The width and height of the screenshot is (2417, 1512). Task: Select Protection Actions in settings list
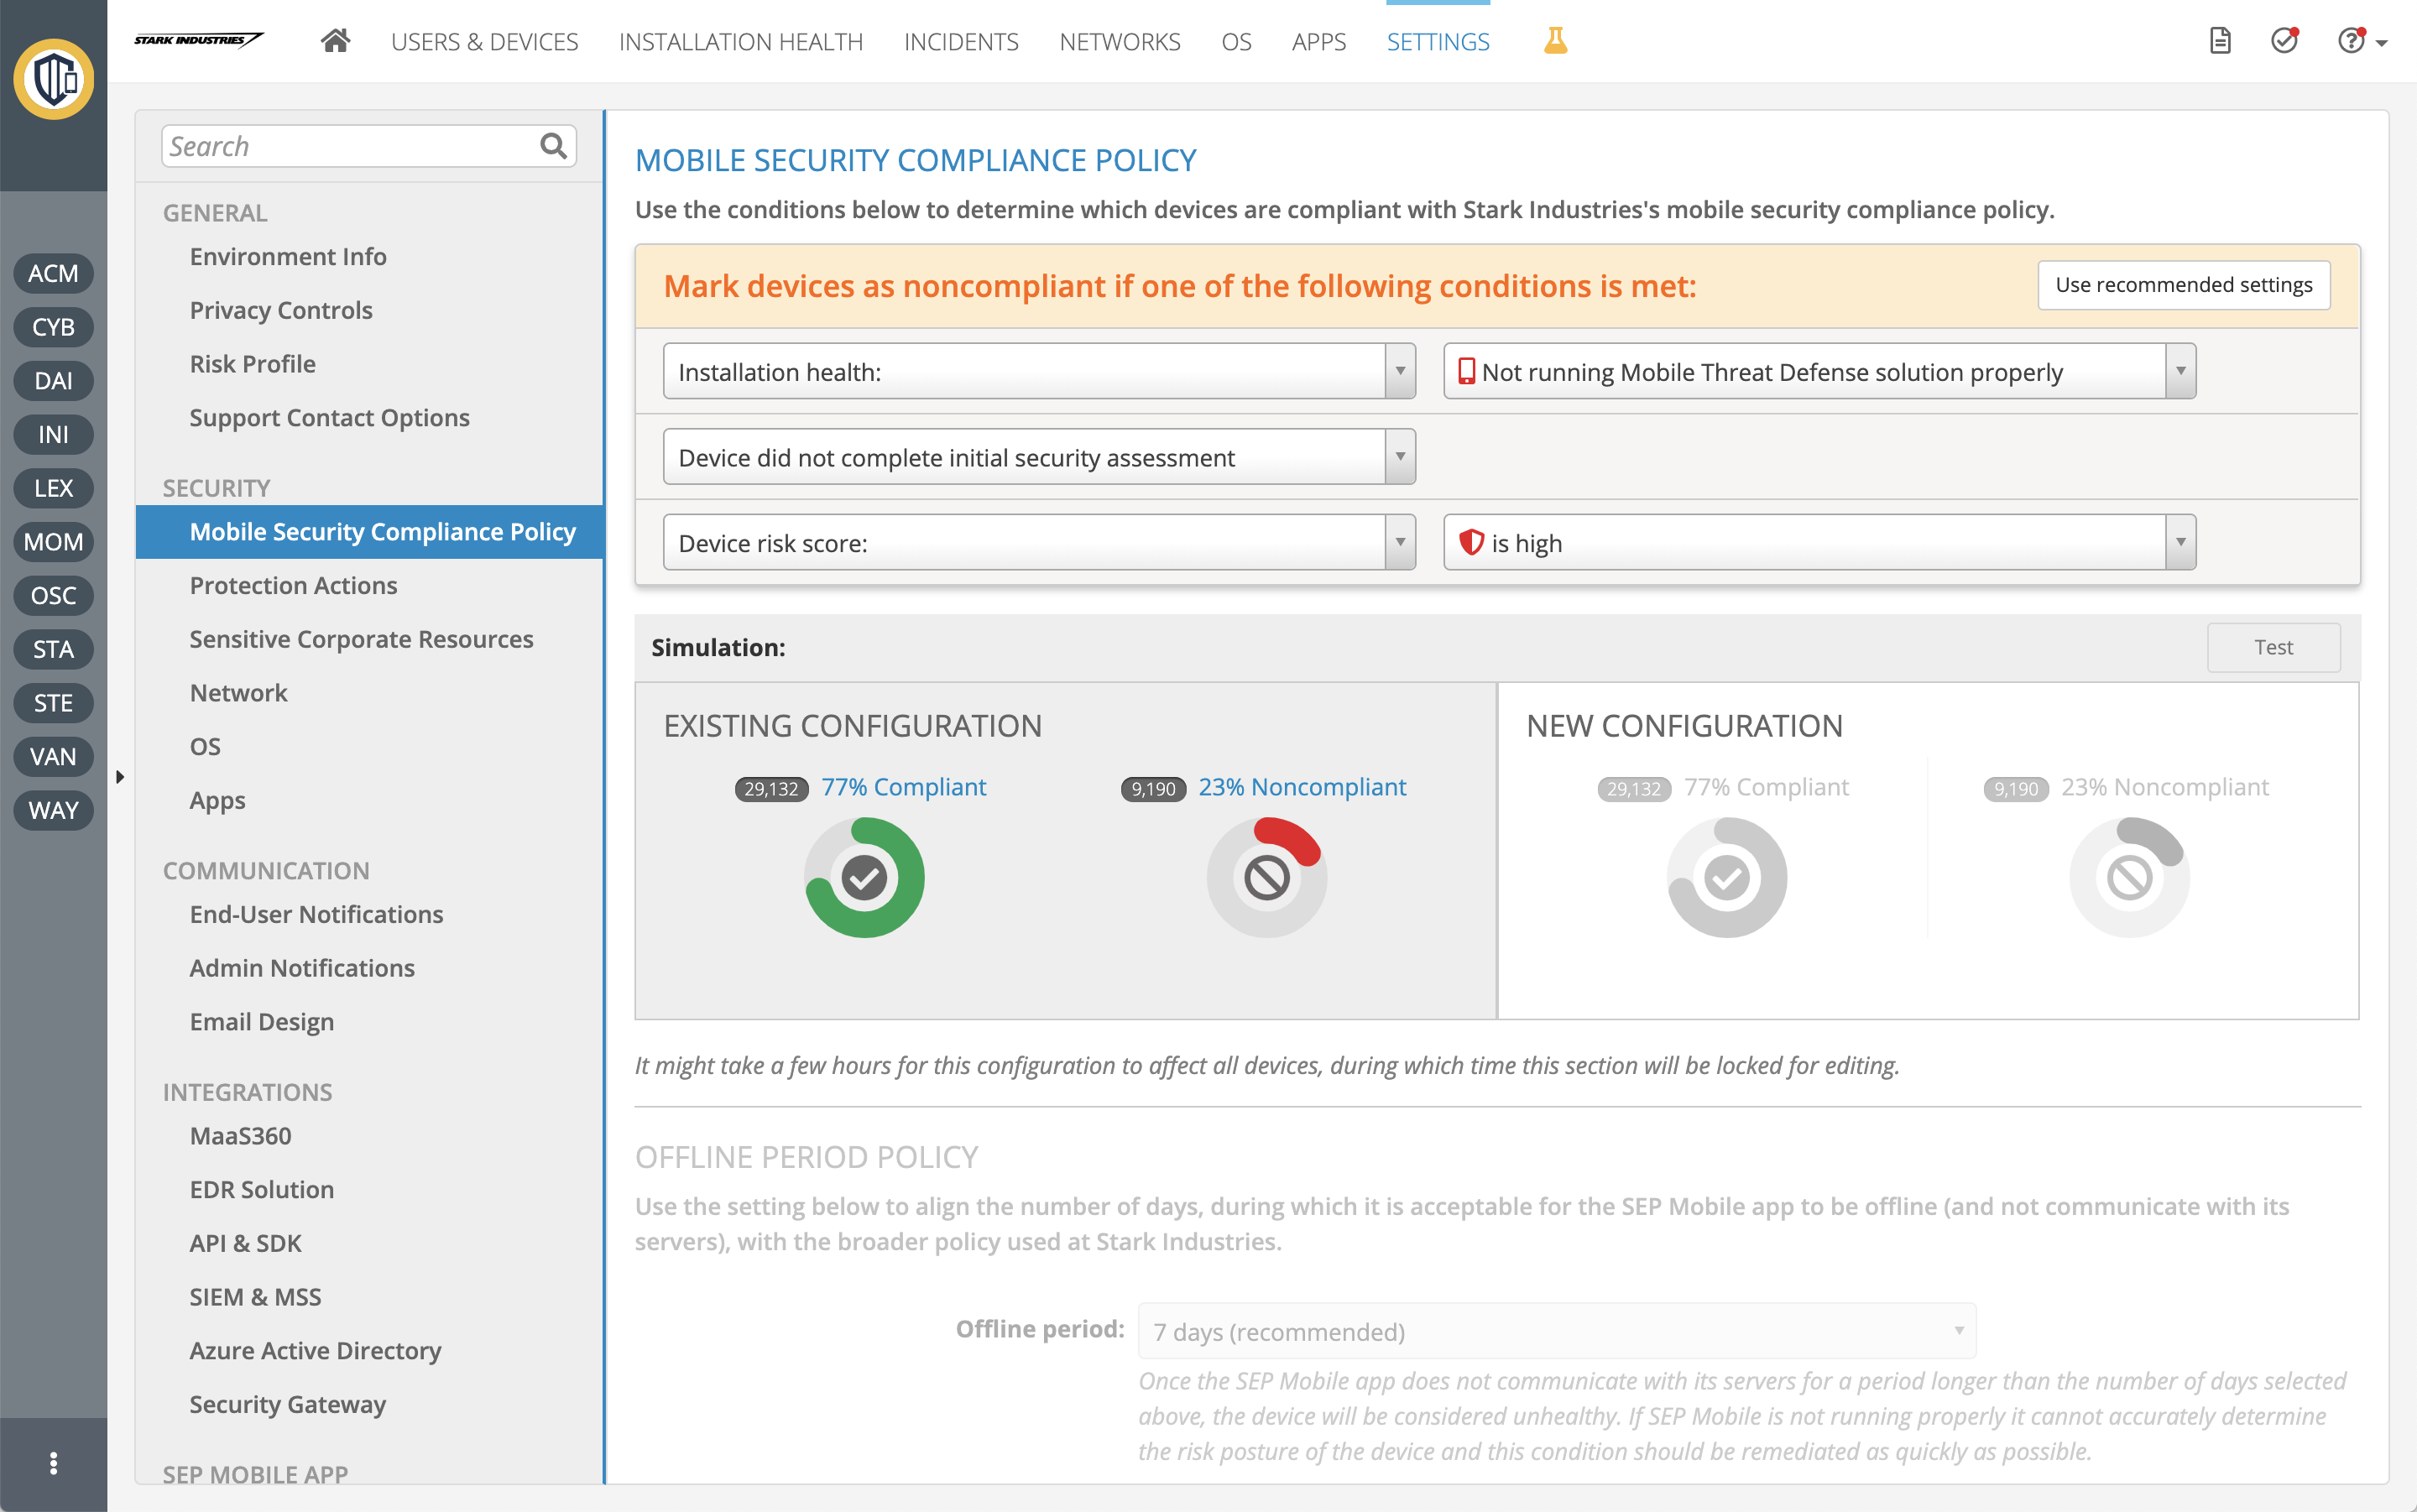pos(293,585)
